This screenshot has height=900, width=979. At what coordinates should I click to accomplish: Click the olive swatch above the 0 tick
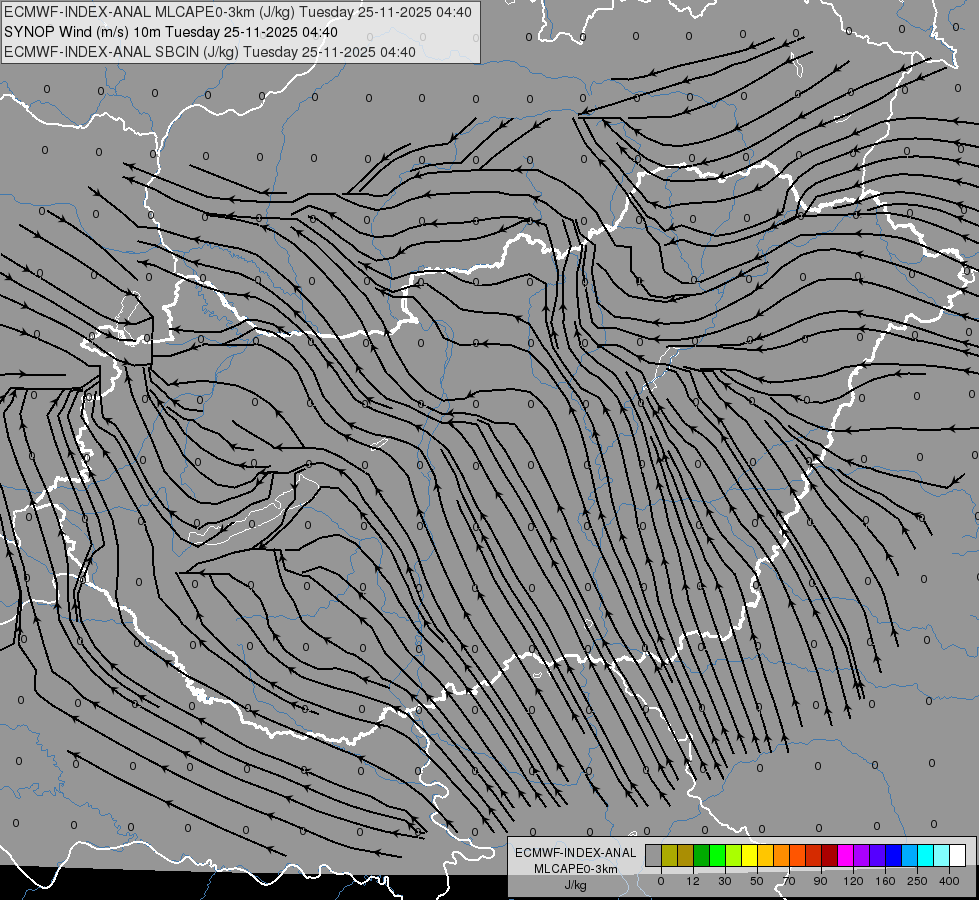pos(669,855)
